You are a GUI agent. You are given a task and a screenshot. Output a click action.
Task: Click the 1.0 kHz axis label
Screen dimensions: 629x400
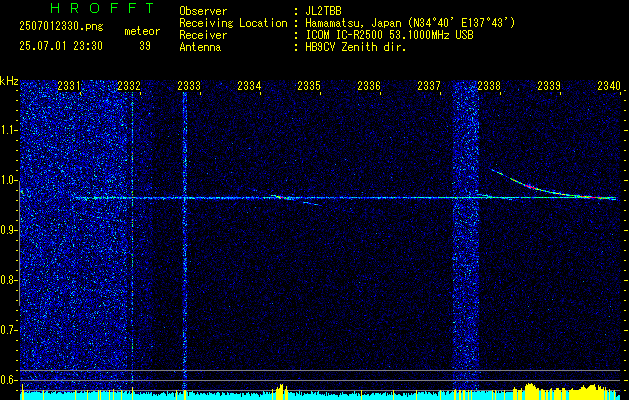tap(9, 180)
